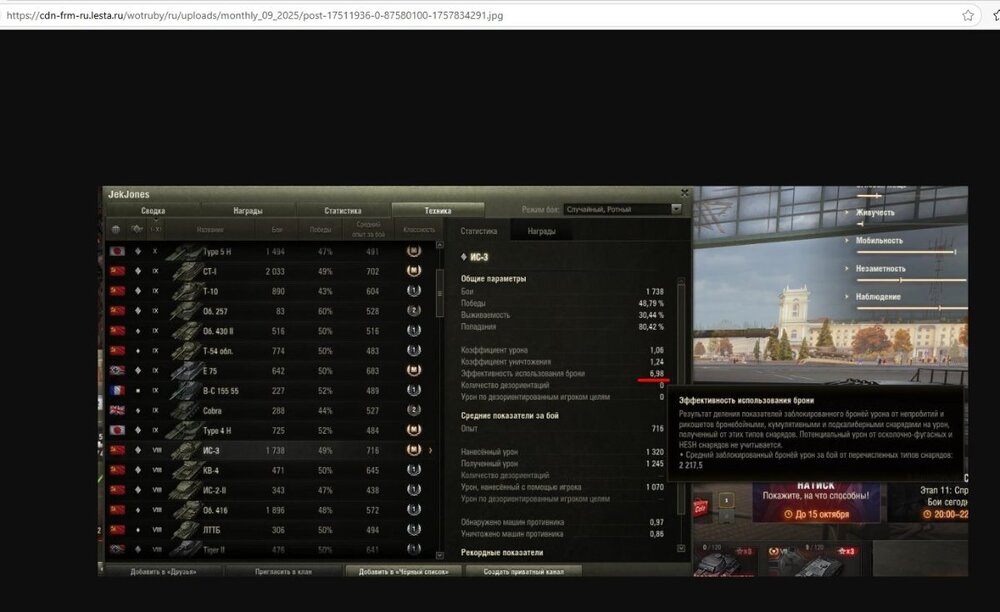Click the Japanese flag in Type 5 H row

[117, 252]
